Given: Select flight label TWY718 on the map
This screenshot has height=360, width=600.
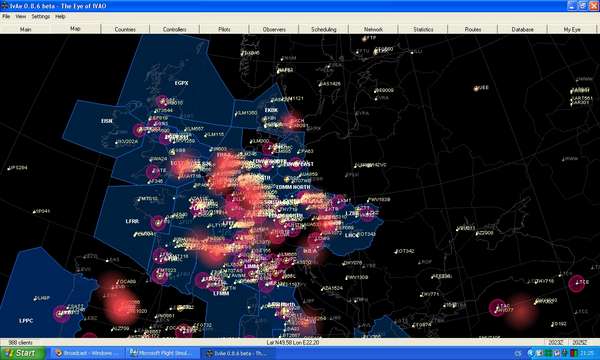Looking at the screenshot, I should point(544,282).
